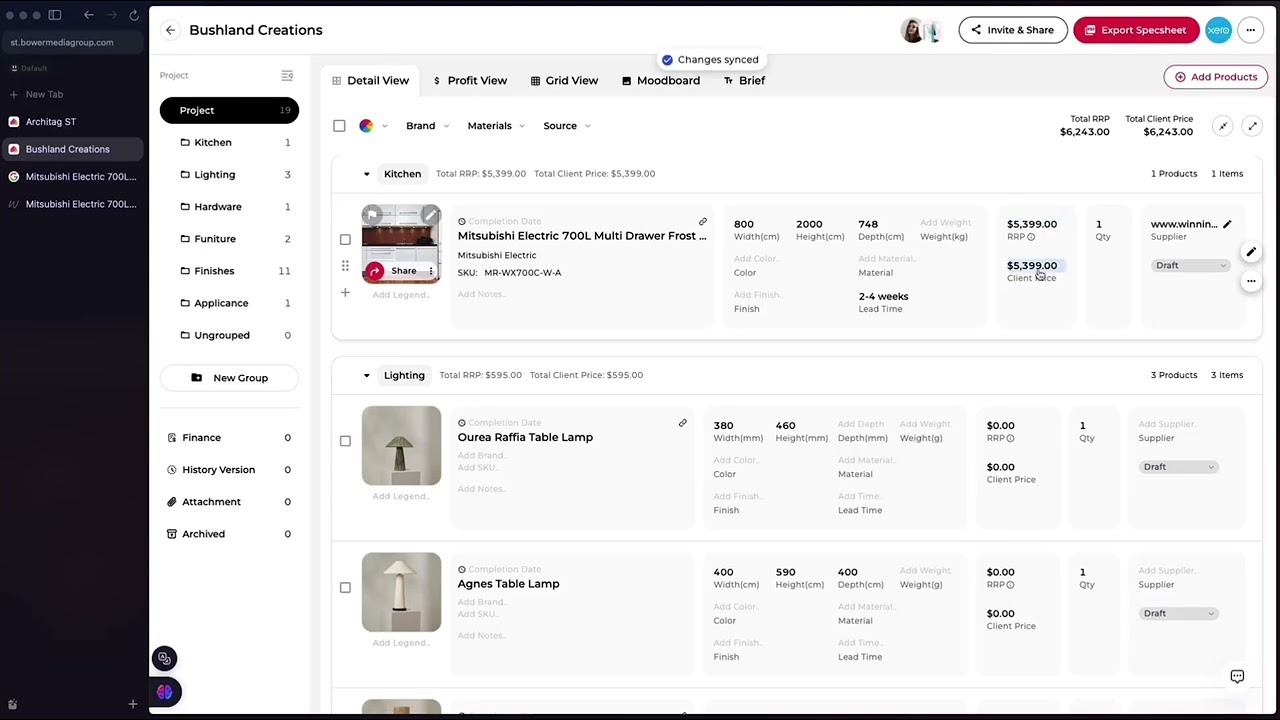Image resolution: width=1280 pixels, height=720 pixels.
Task: Open the Source filter dropdown
Action: pyautogui.click(x=567, y=126)
